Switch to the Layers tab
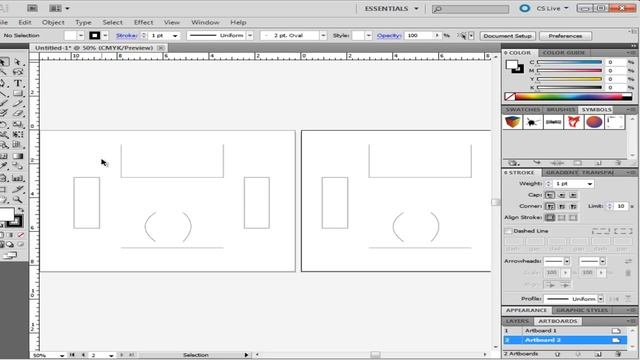Viewport: 640px width, 360px height. pos(517,321)
